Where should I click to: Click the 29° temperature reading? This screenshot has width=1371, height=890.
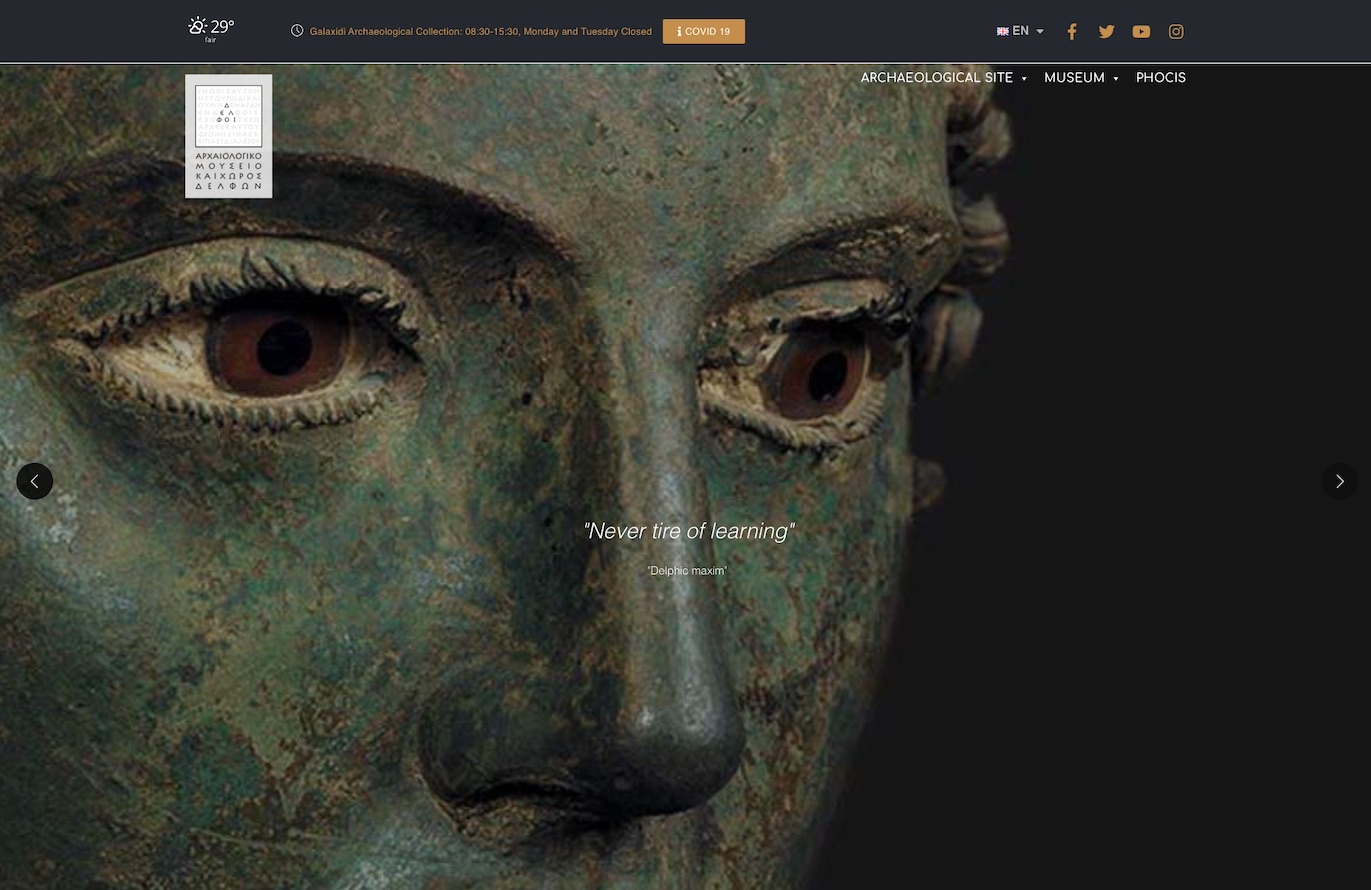pos(222,27)
